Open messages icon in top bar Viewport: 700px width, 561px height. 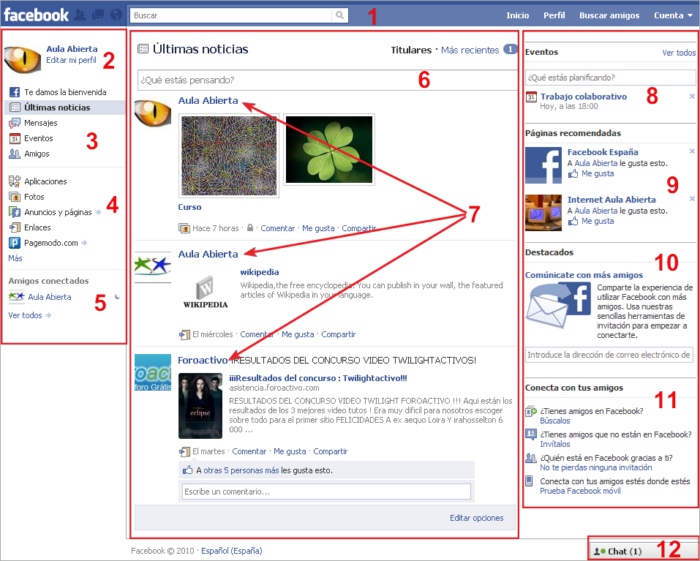[x=98, y=15]
